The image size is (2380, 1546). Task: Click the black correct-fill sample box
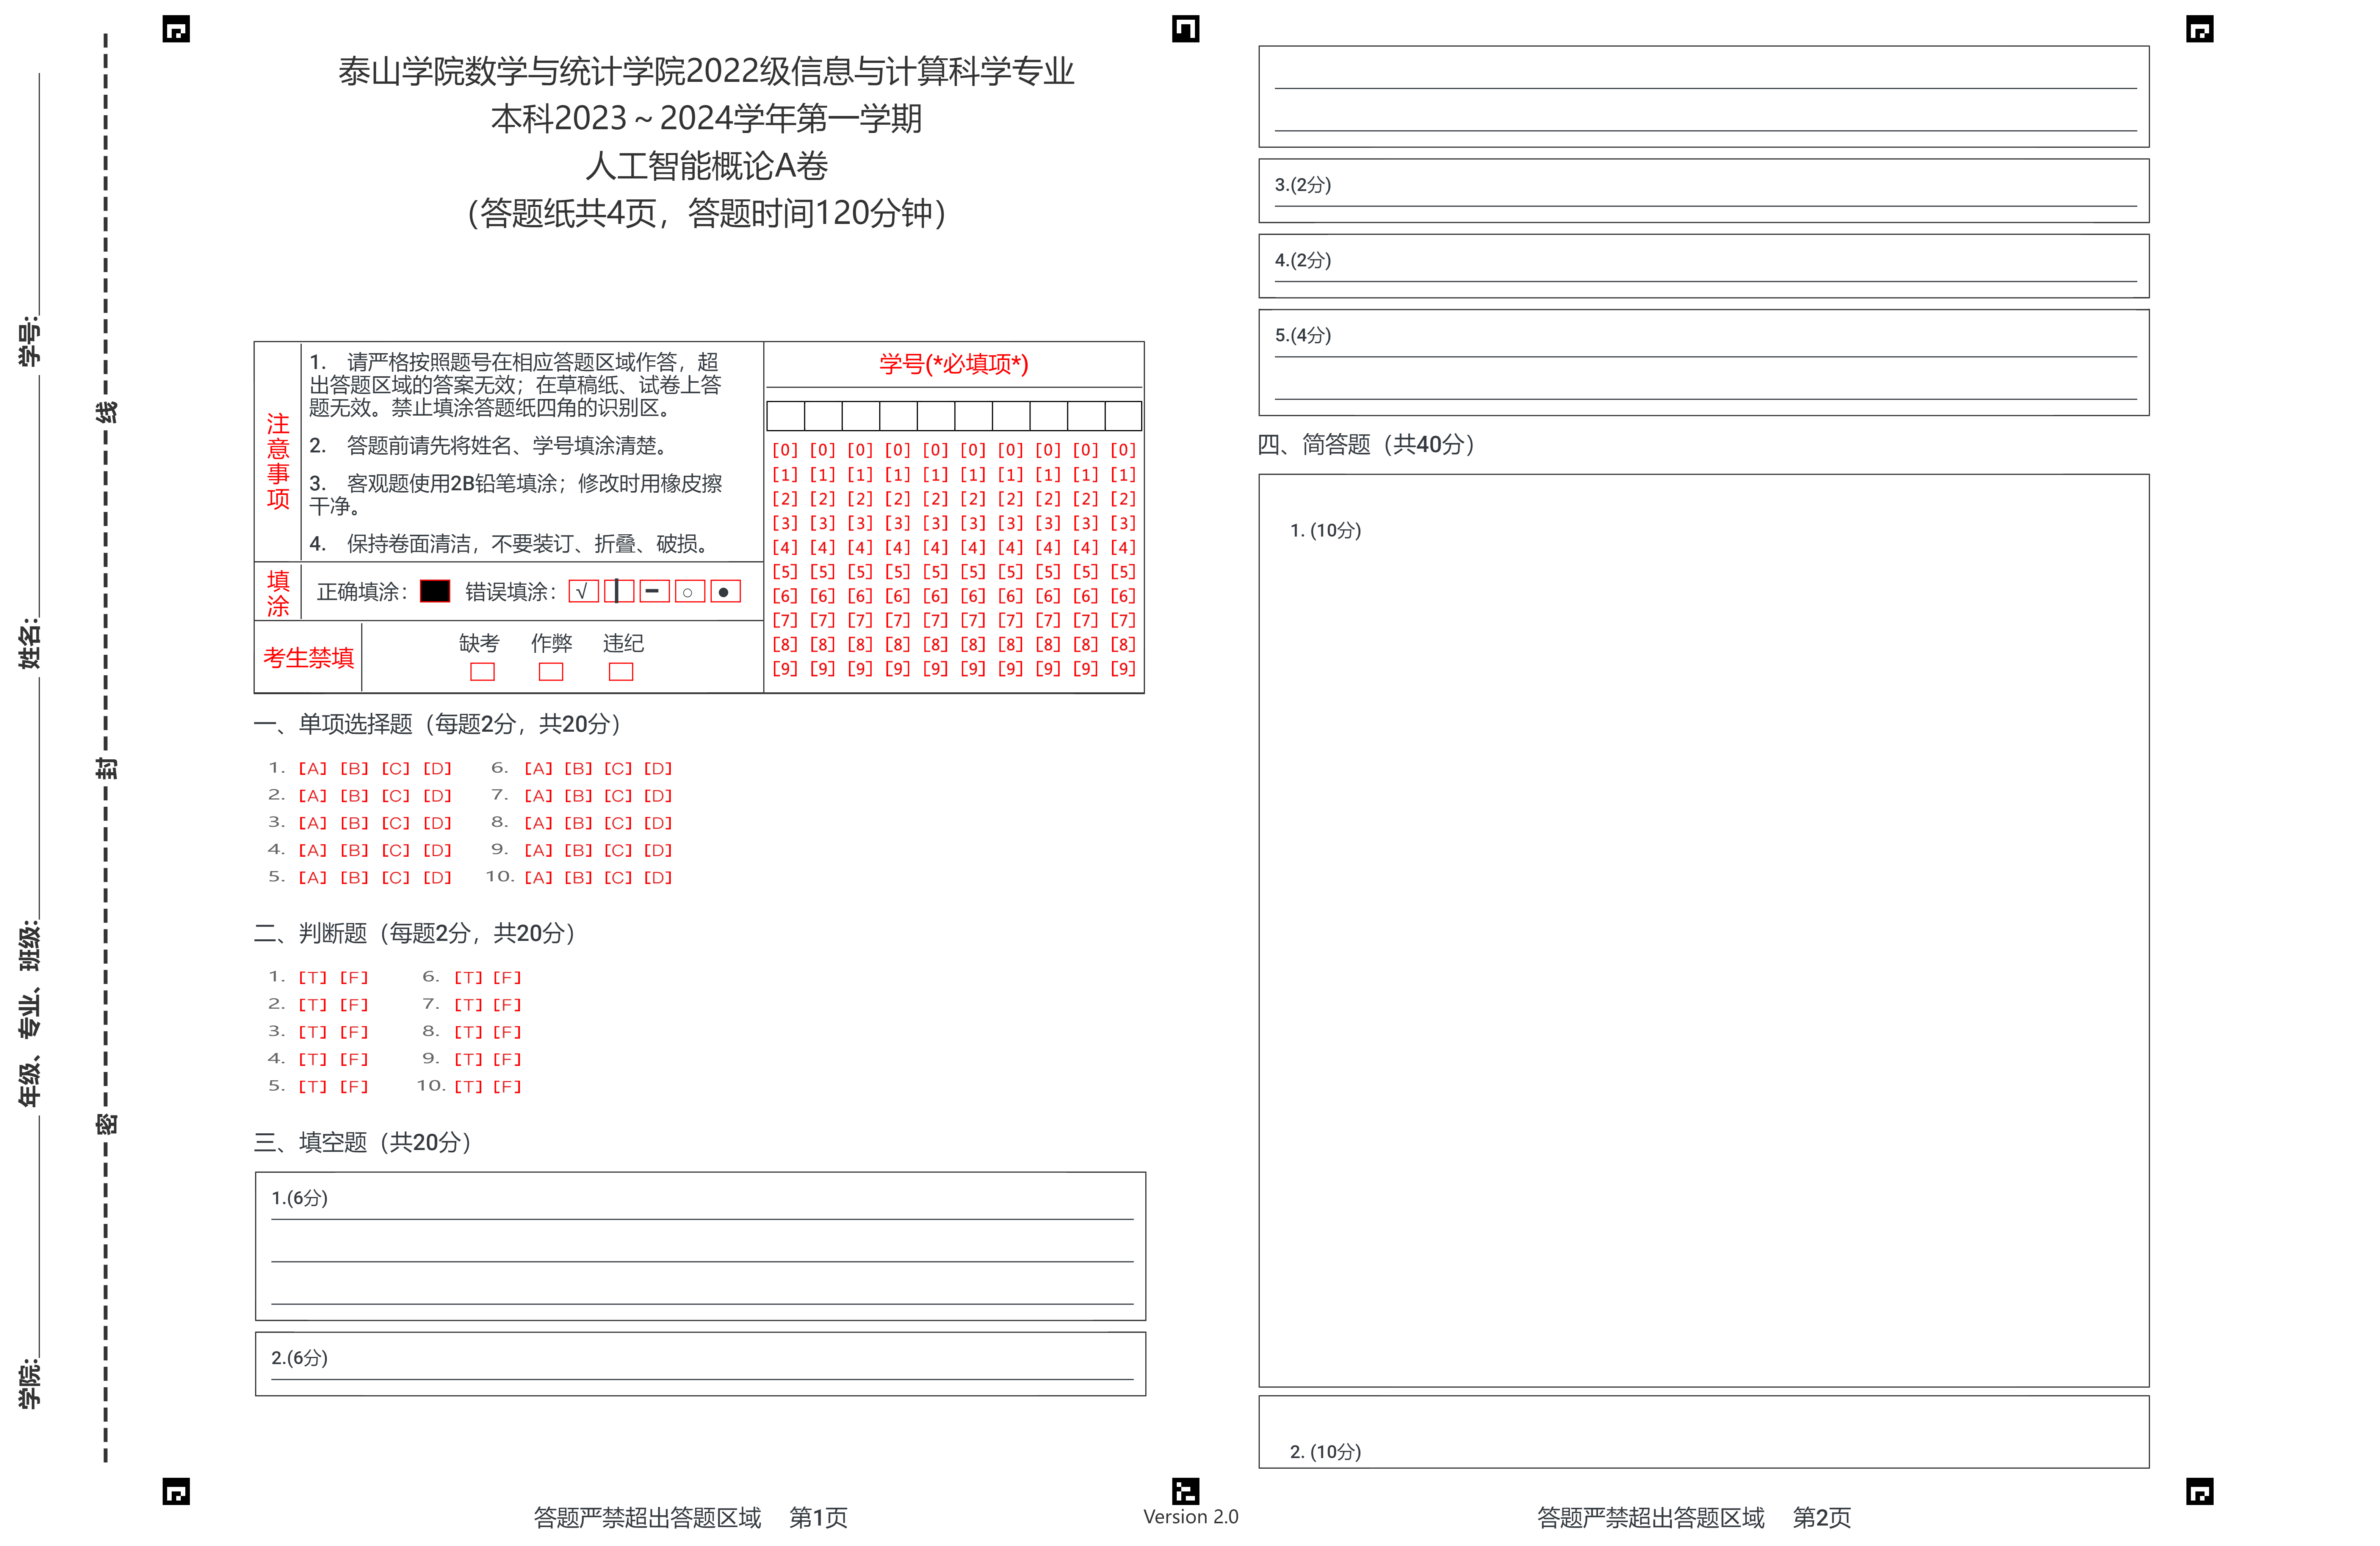(x=435, y=591)
